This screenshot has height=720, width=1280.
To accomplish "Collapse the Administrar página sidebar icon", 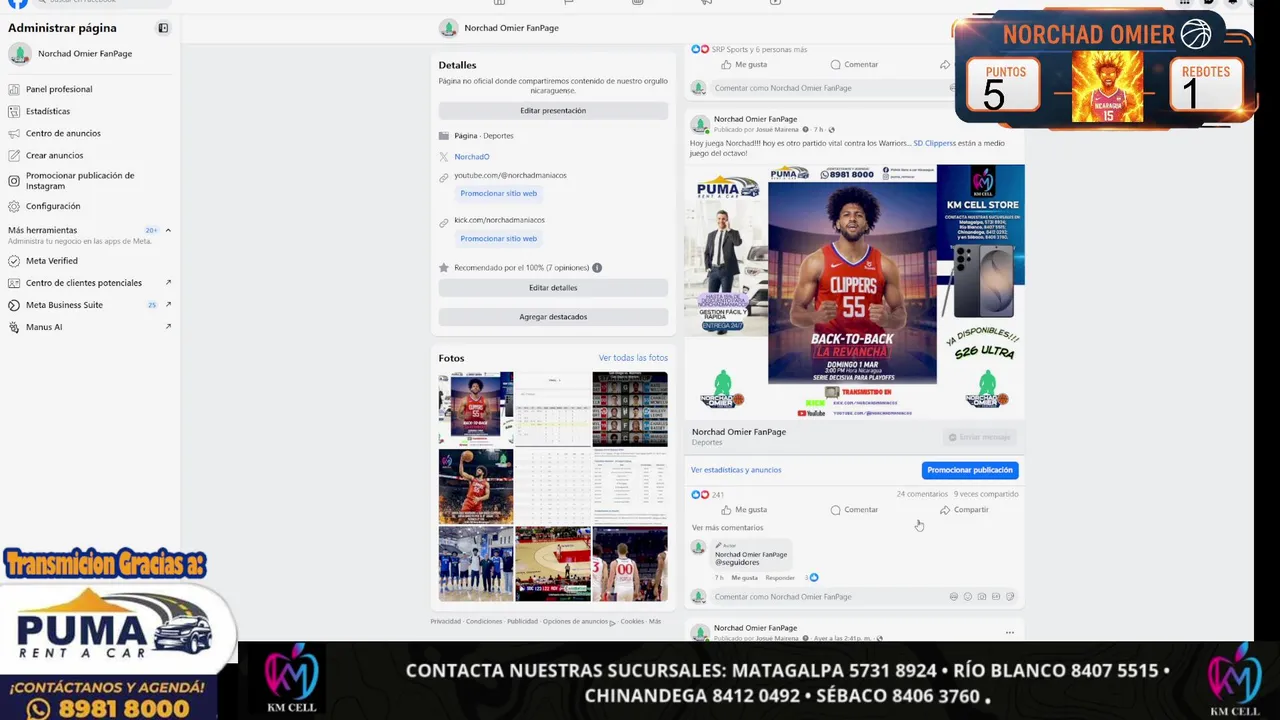I will tap(163, 28).
